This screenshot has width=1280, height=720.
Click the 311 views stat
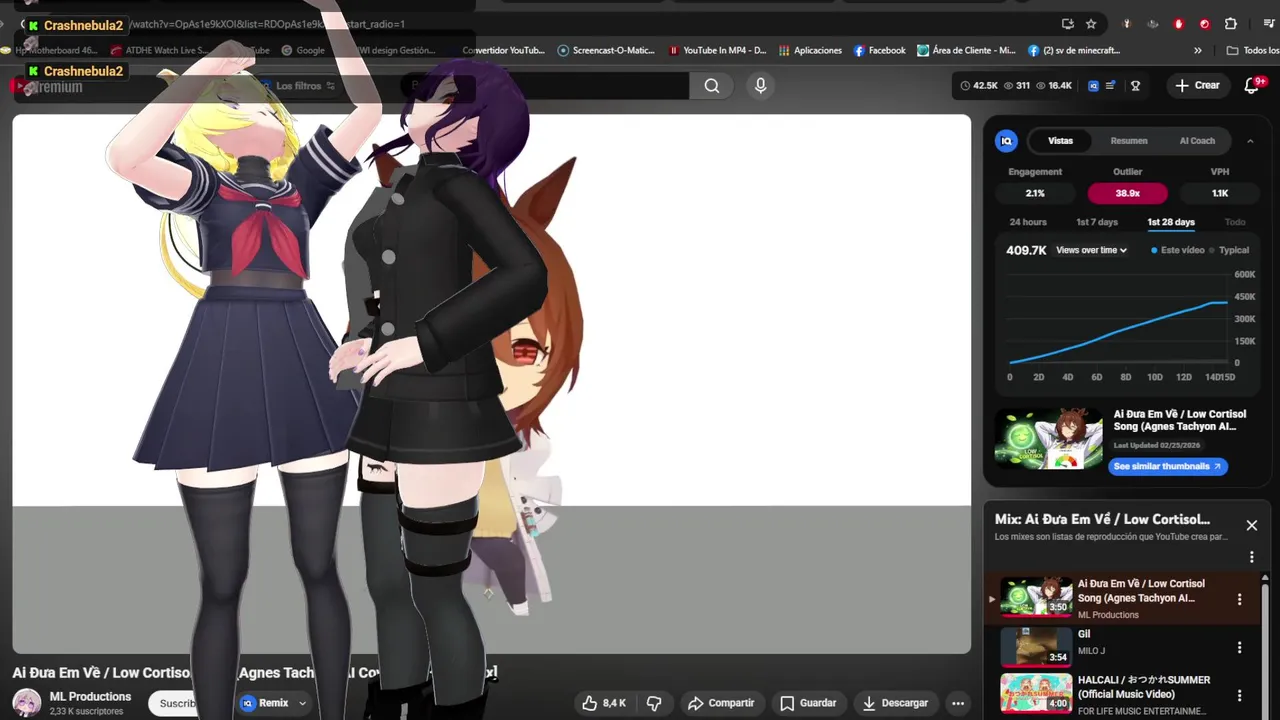pyautogui.click(x=1017, y=86)
